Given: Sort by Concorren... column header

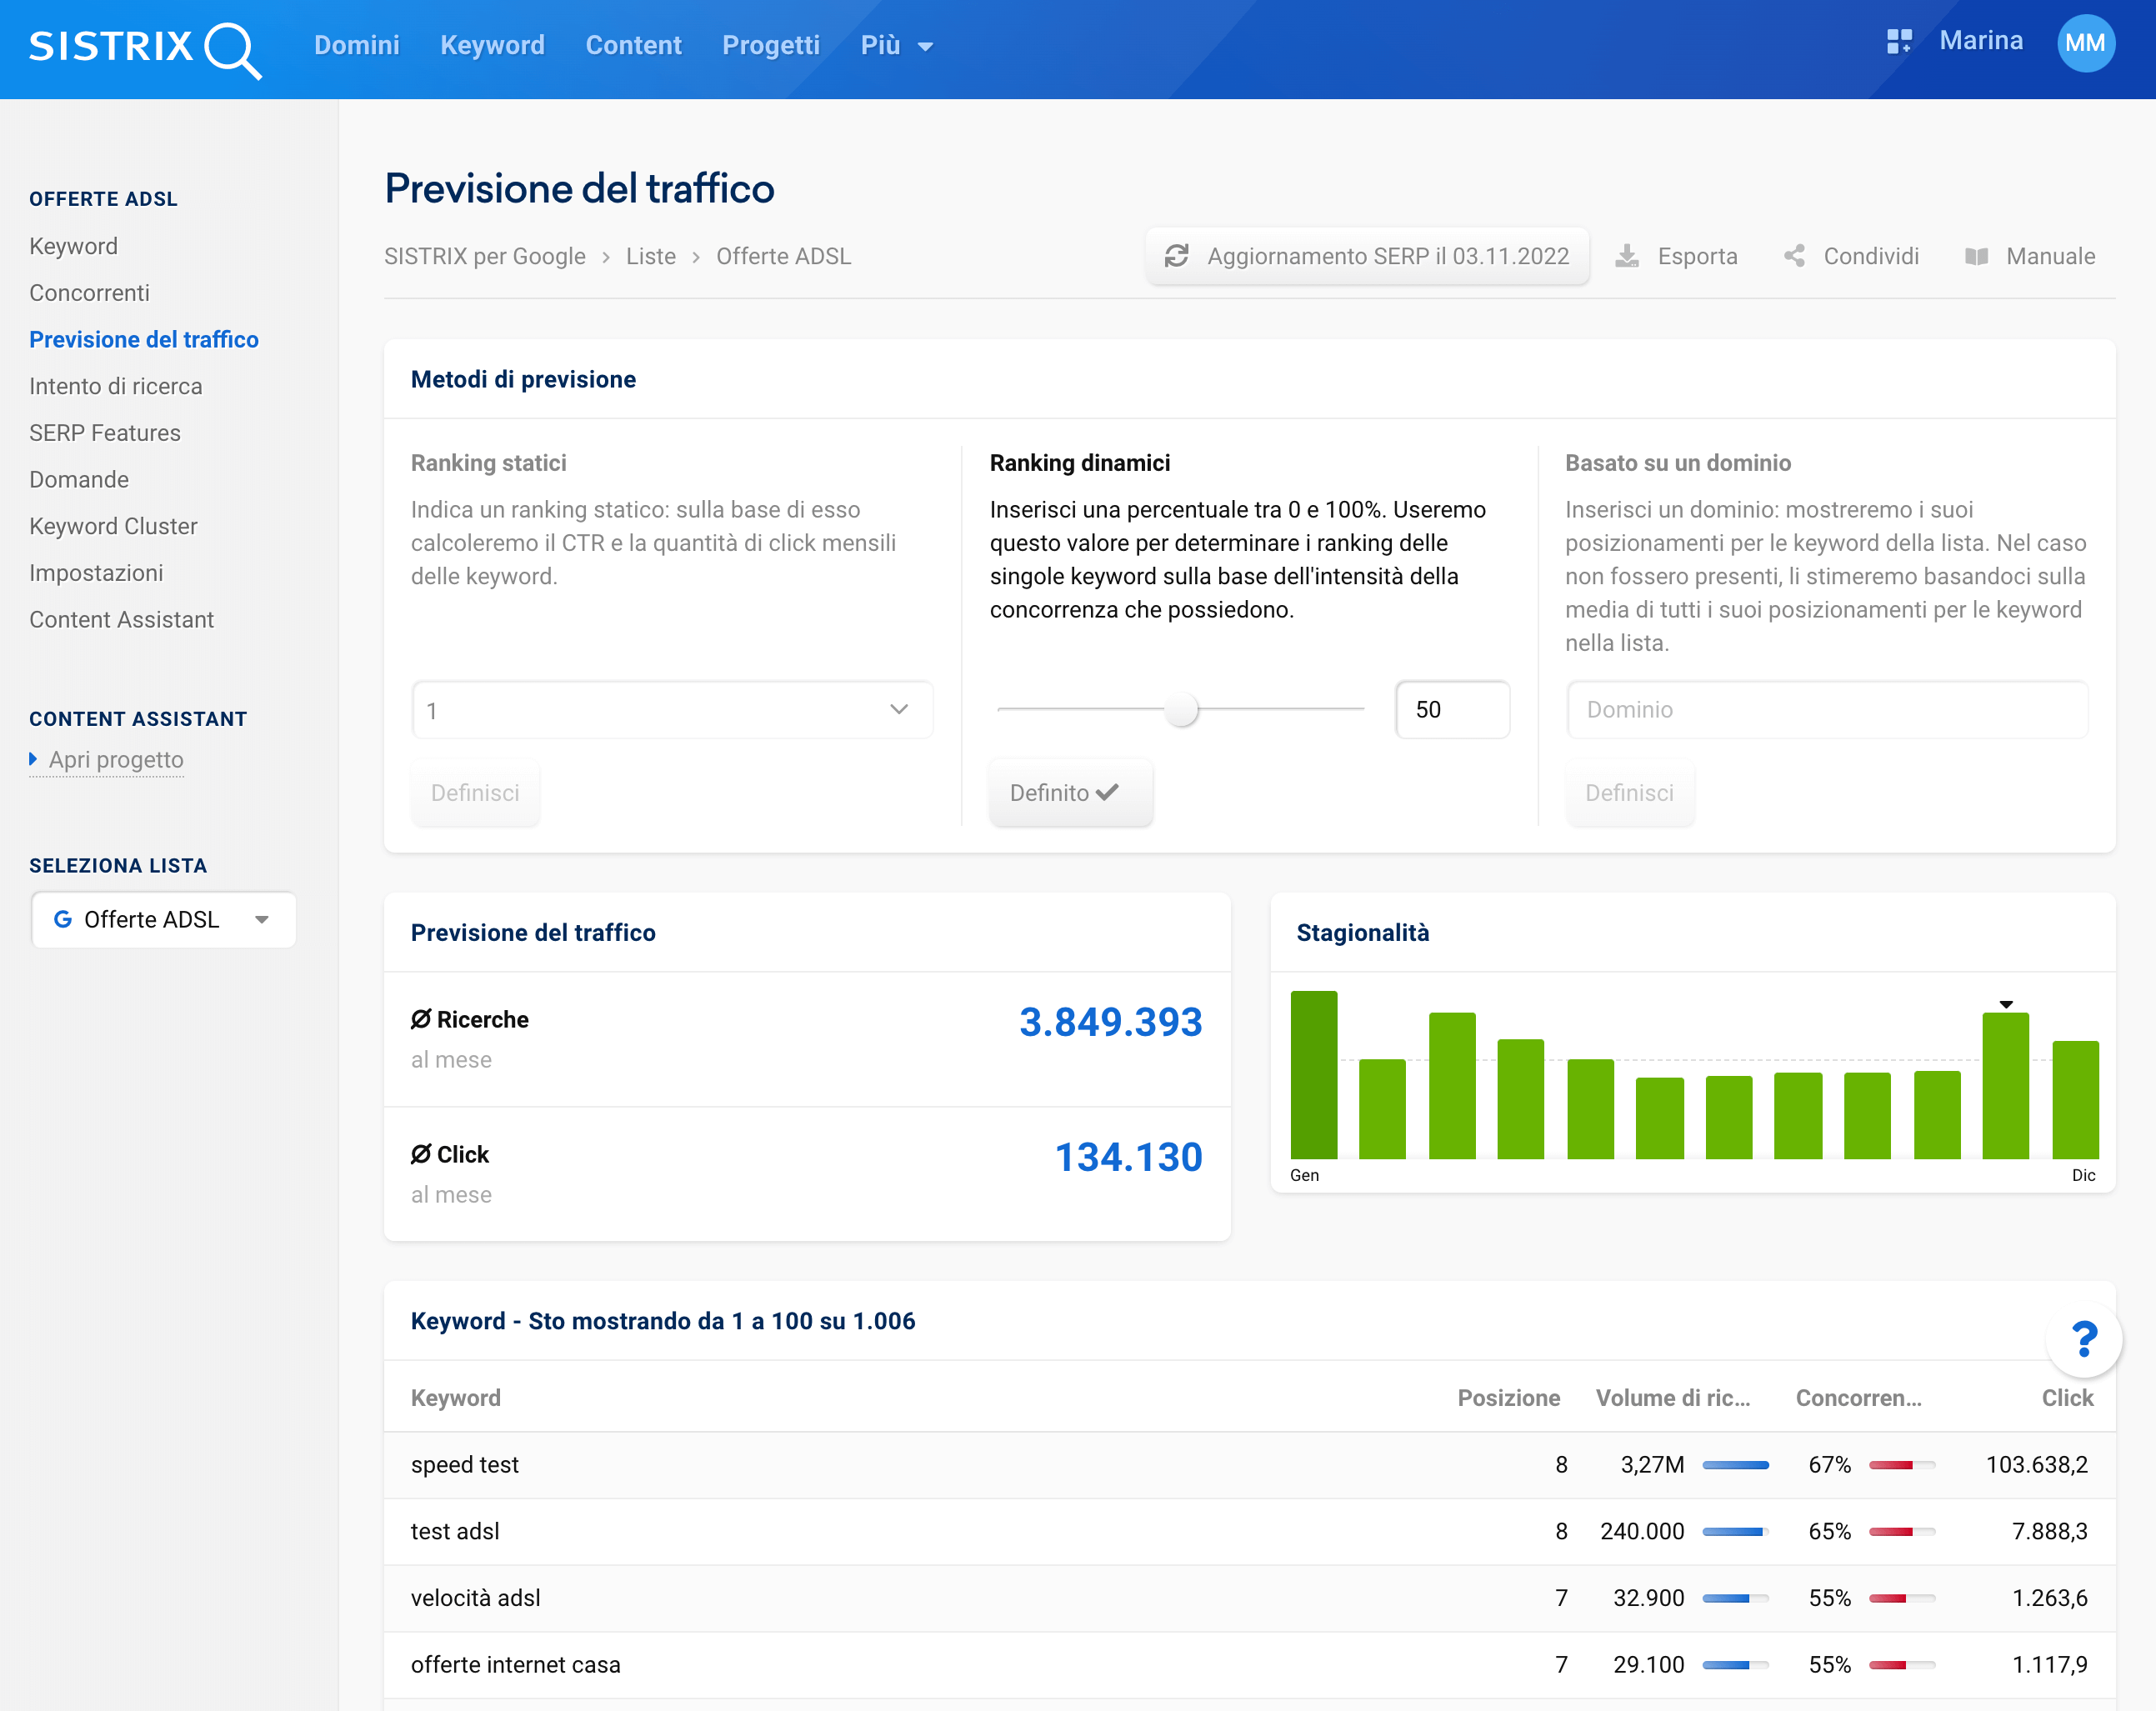Looking at the screenshot, I should tap(1858, 1398).
